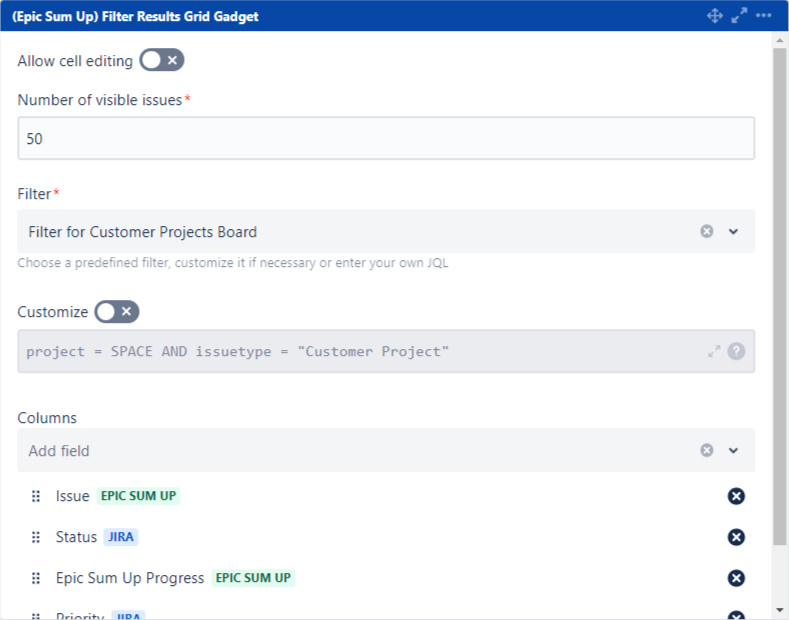
Task: Clear the selected filter with the X icon
Action: coord(707,231)
